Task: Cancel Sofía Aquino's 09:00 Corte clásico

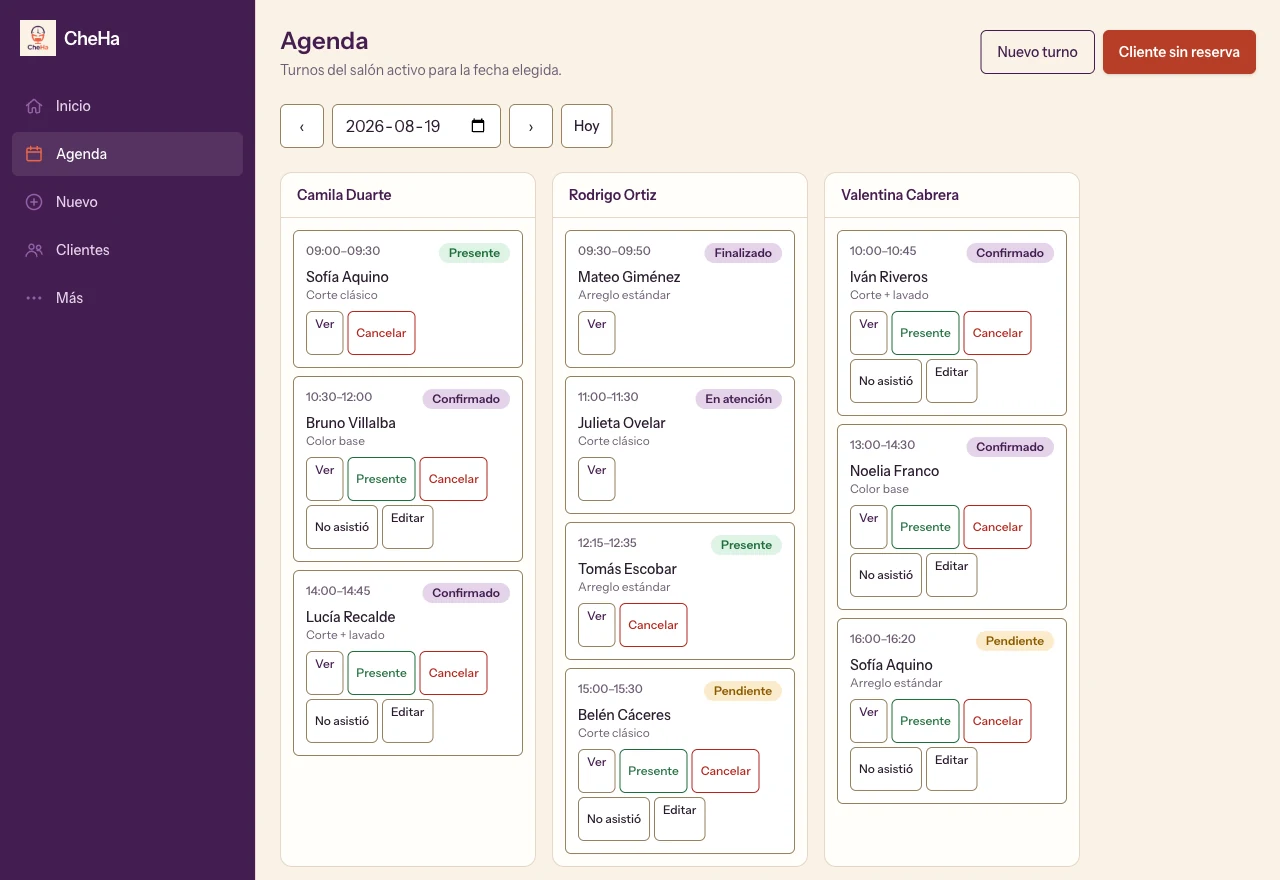Action: point(381,333)
